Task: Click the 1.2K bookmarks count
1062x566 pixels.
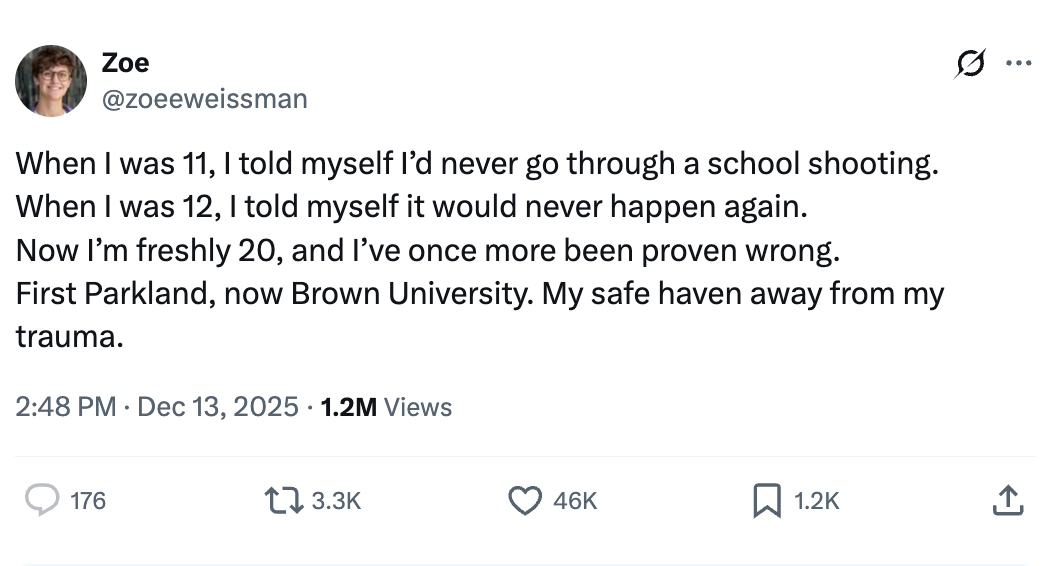Action: click(x=817, y=500)
